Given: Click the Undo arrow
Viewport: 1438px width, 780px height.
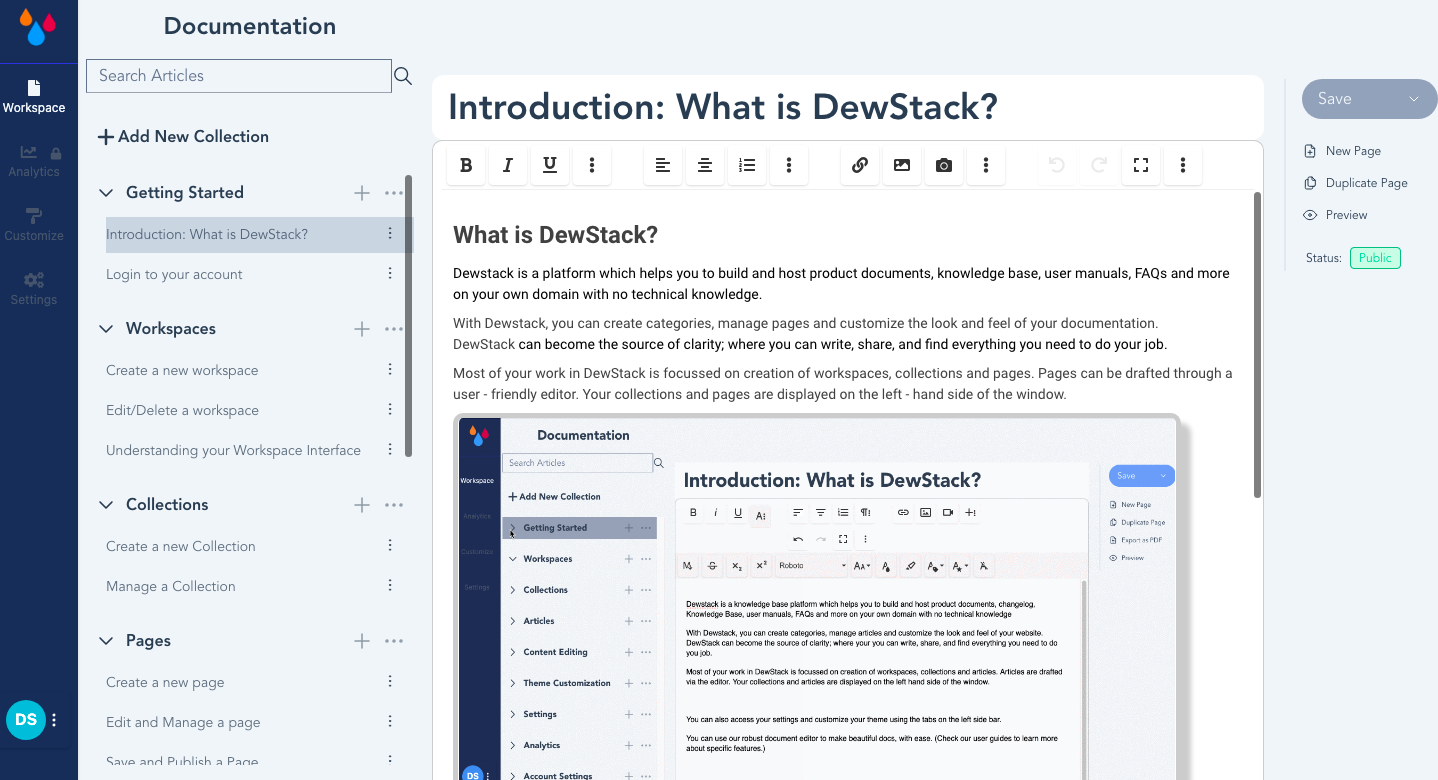Looking at the screenshot, I should pyautogui.click(x=1057, y=166).
